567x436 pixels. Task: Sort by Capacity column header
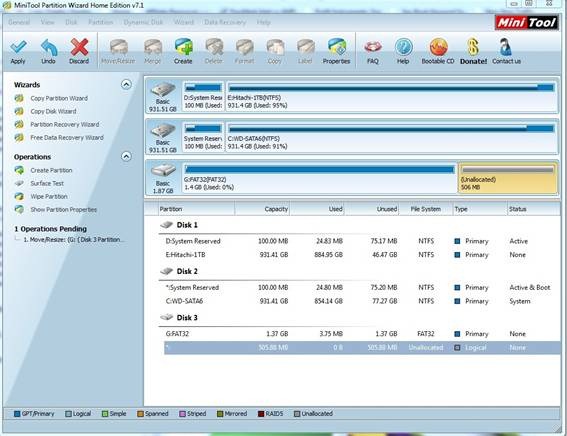click(262, 209)
